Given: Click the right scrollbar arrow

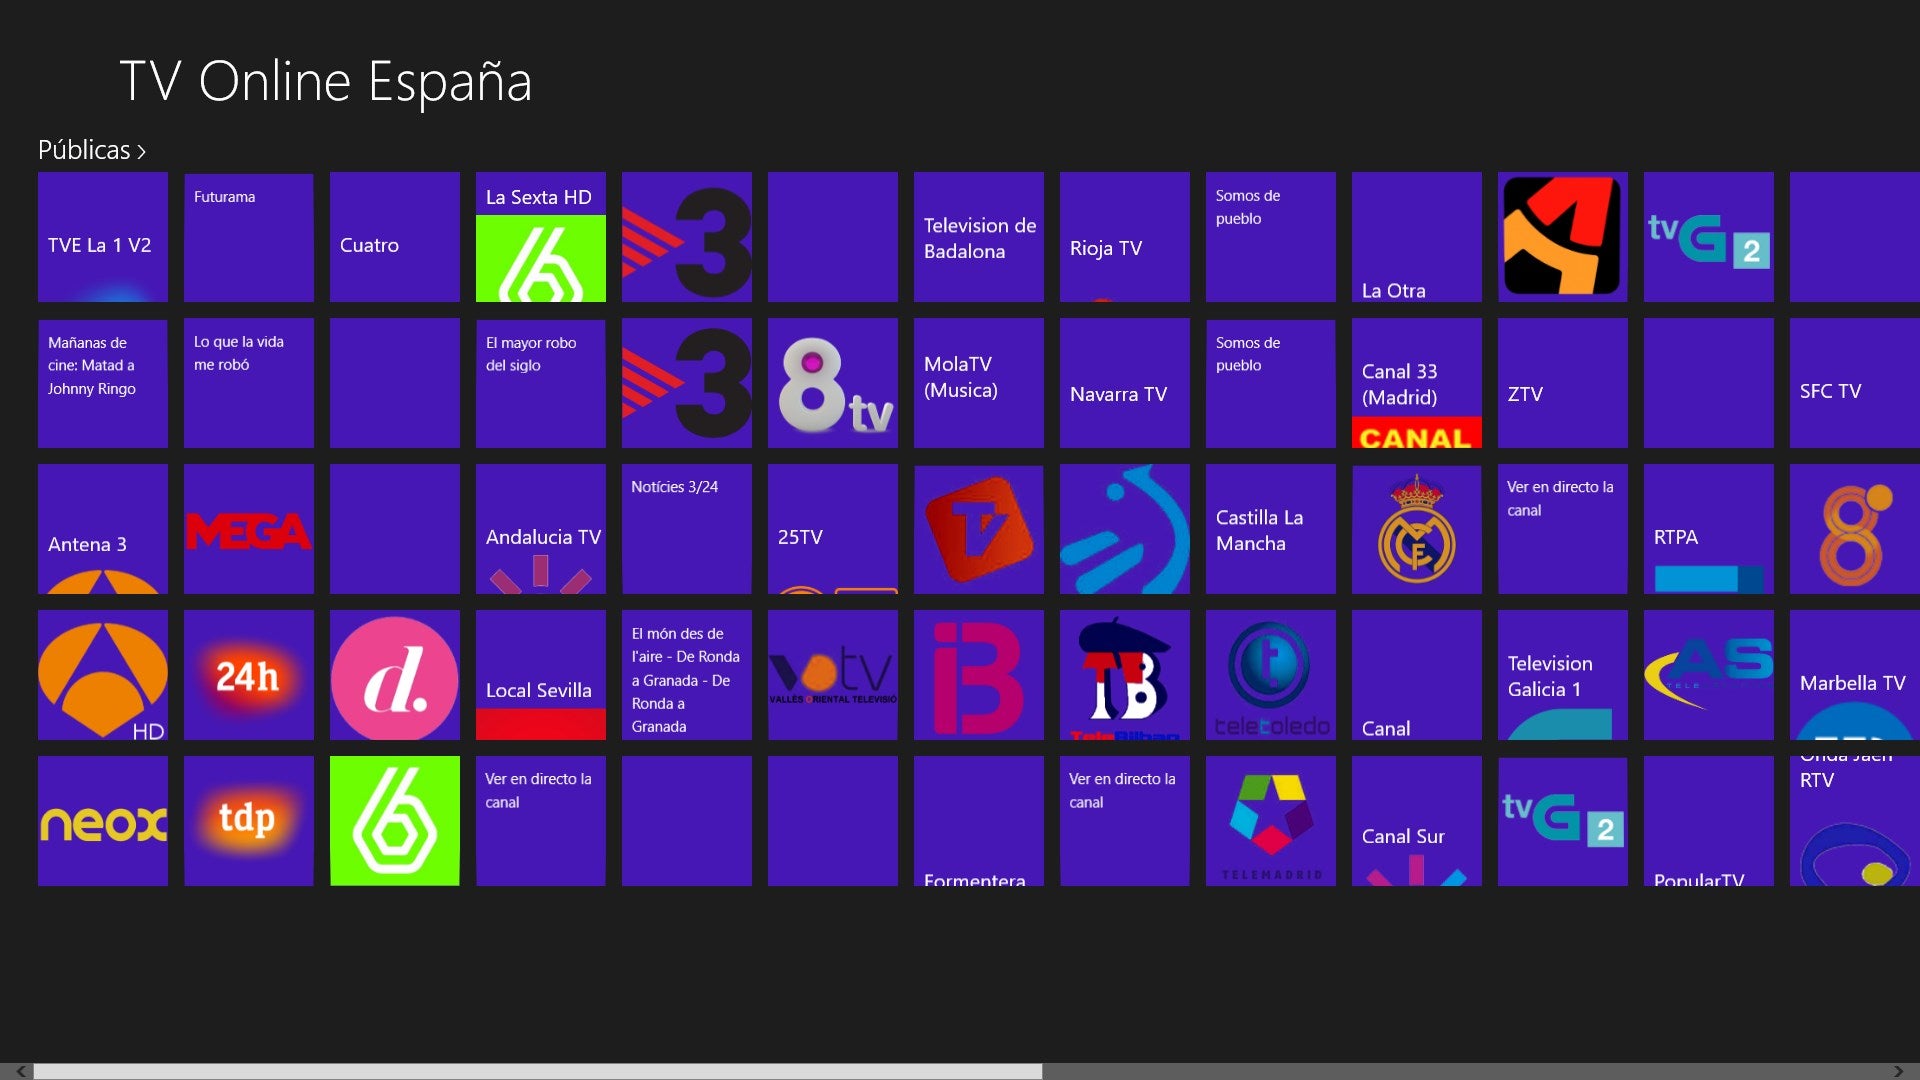Looking at the screenshot, I should (x=1898, y=1071).
